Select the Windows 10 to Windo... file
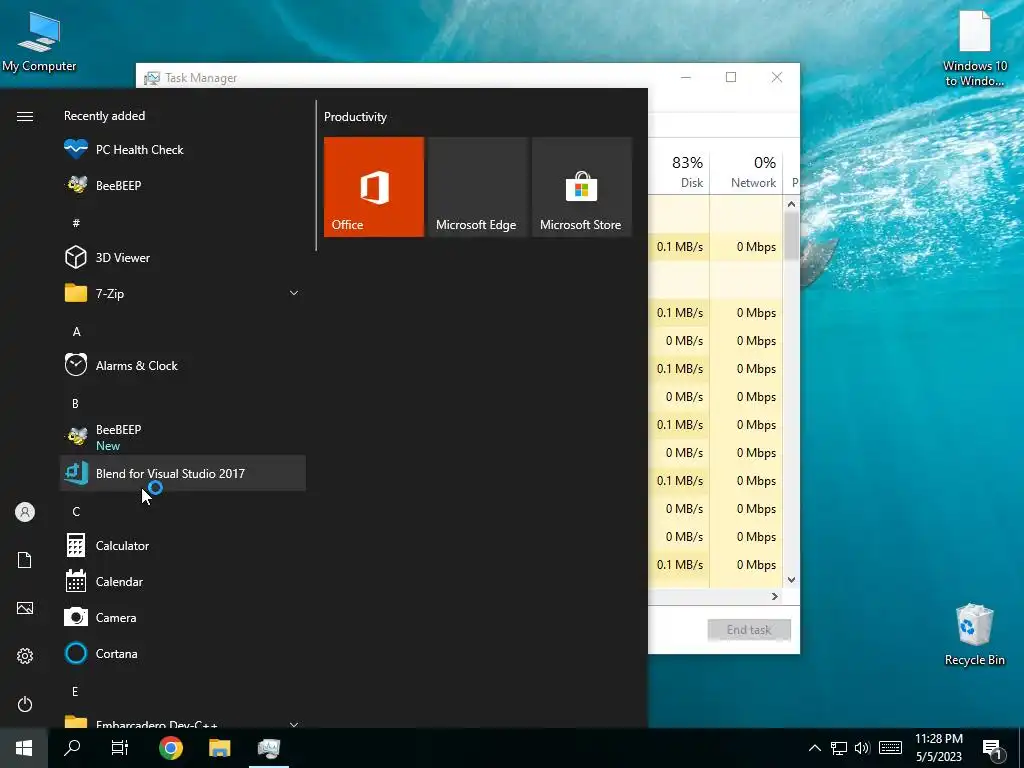The height and width of the screenshot is (768, 1024). 974,48
